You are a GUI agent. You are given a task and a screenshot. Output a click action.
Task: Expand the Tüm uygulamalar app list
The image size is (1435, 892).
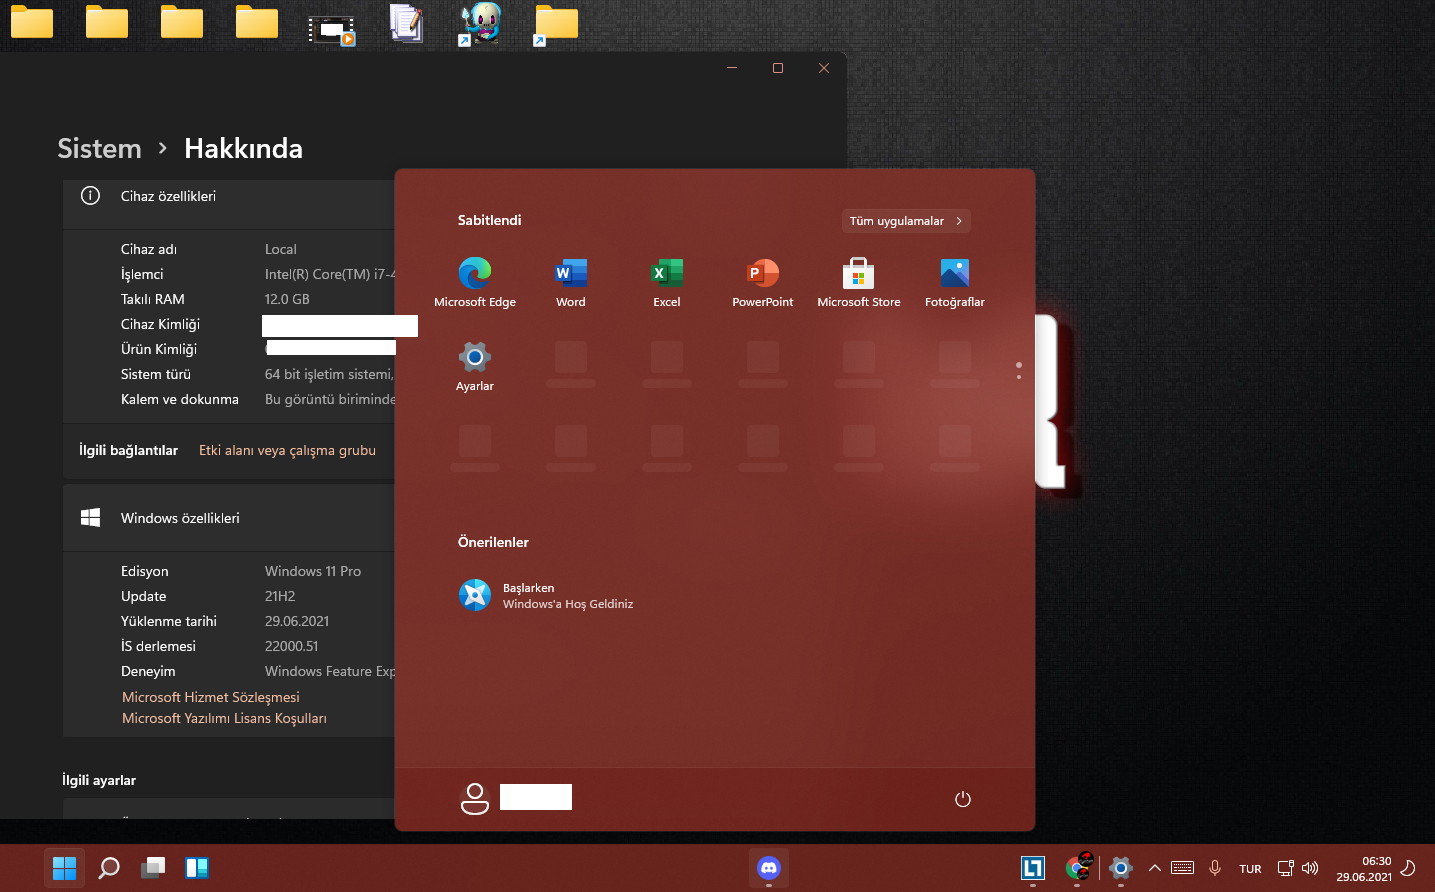click(906, 221)
